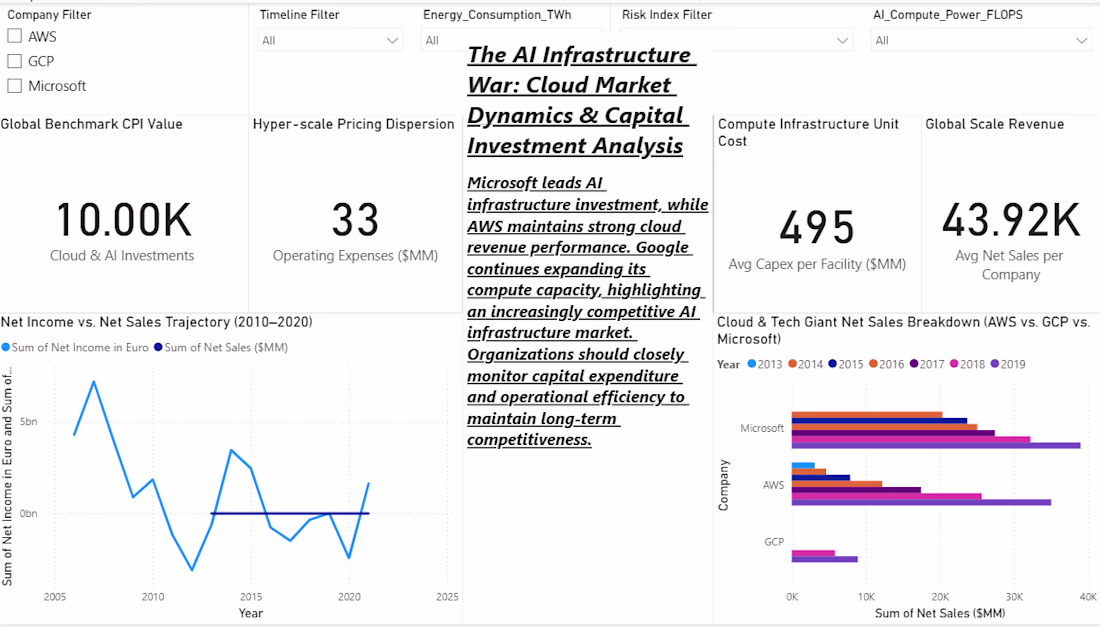Click the 'Year' legend label in bar chart

[728, 364]
